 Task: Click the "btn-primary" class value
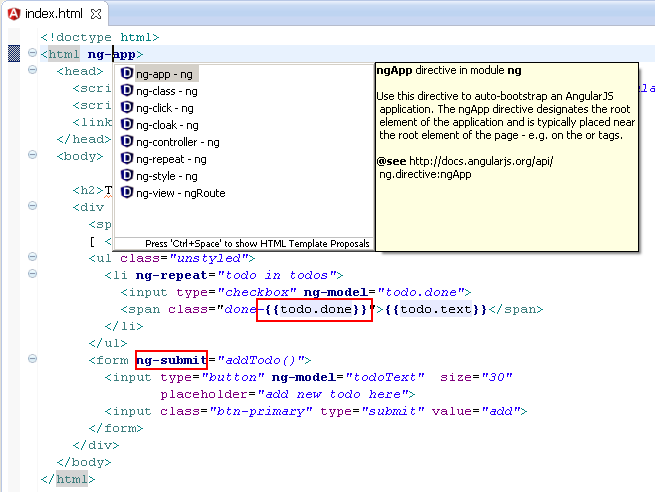[261, 411]
